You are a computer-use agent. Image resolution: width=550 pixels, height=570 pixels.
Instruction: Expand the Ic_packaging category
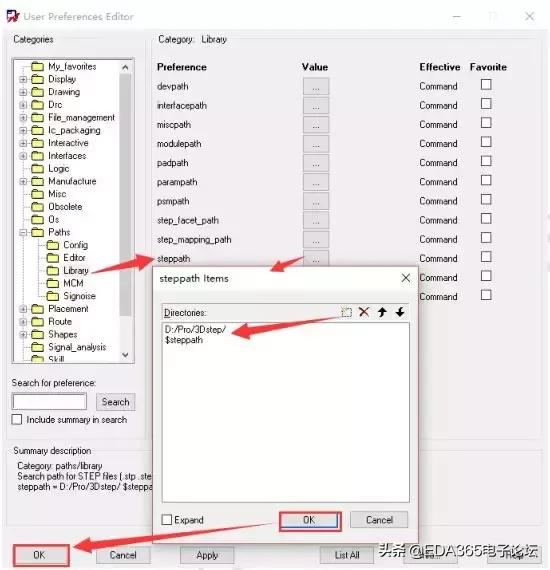tap(23, 130)
